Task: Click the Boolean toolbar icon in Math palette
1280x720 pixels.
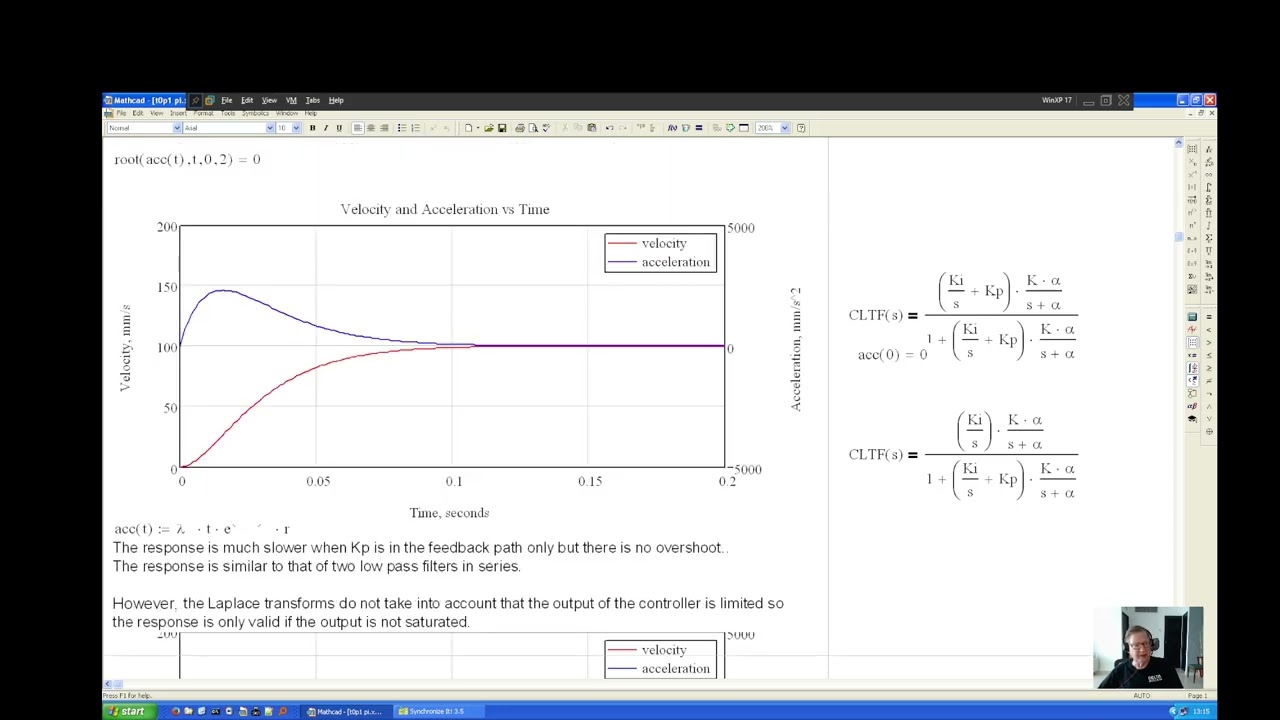Action: pyautogui.click(x=1192, y=380)
